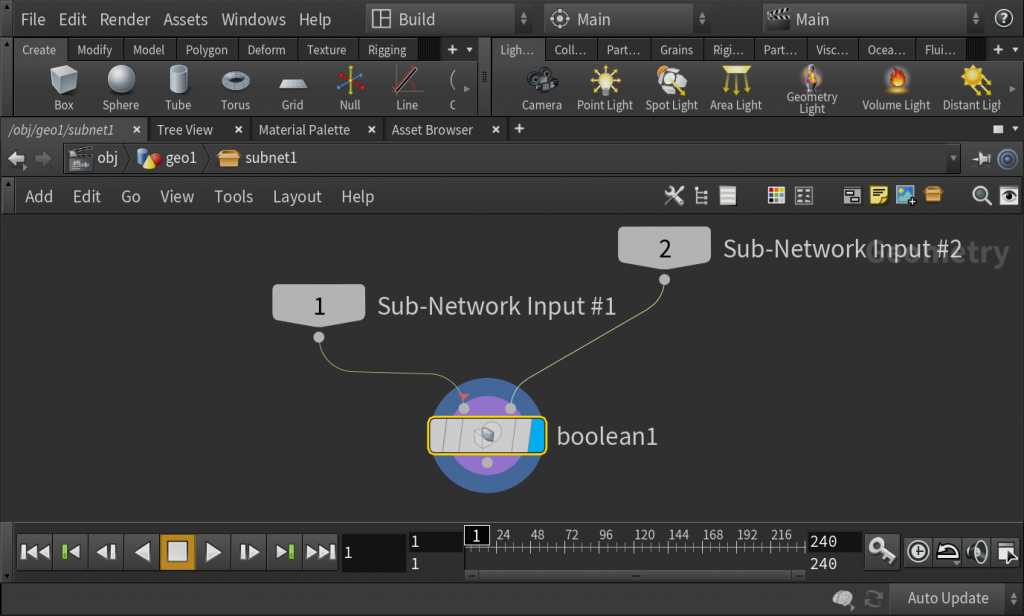Toggle audio speaker icon in playbar

(x=977, y=552)
